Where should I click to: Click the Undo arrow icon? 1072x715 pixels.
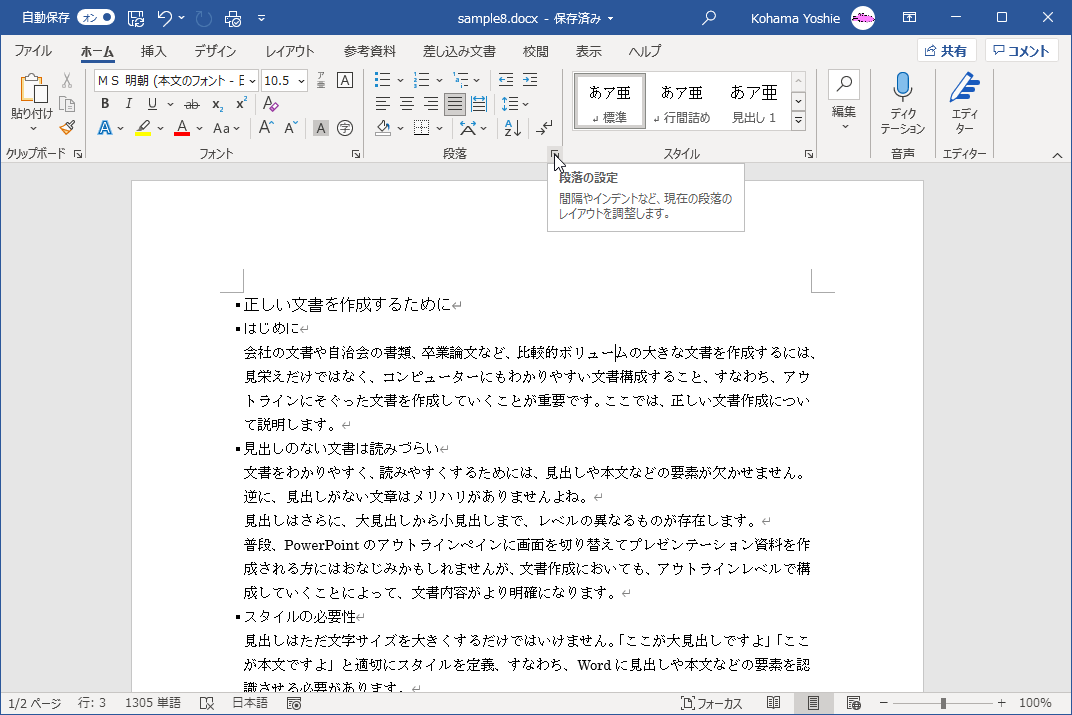tap(164, 18)
